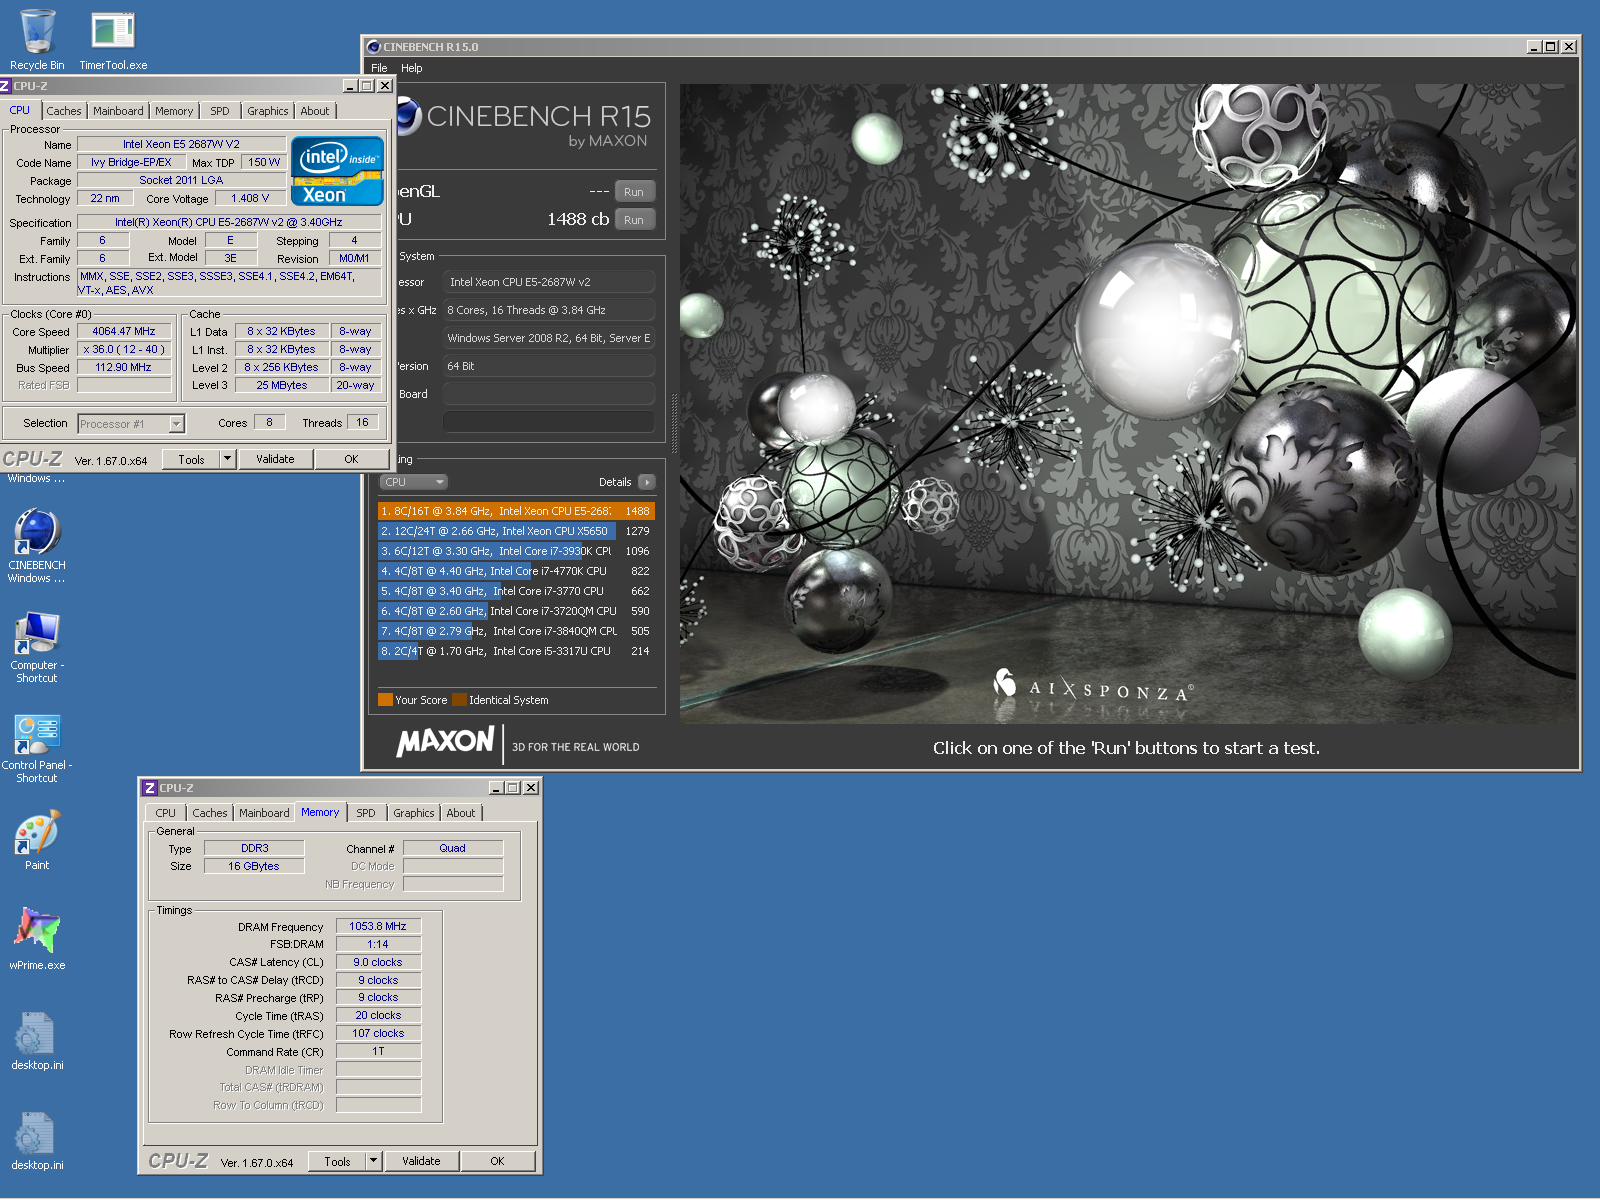Click the Cinebench panel splitter handle
This screenshot has width=1600, height=1200.
coord(673,424)
